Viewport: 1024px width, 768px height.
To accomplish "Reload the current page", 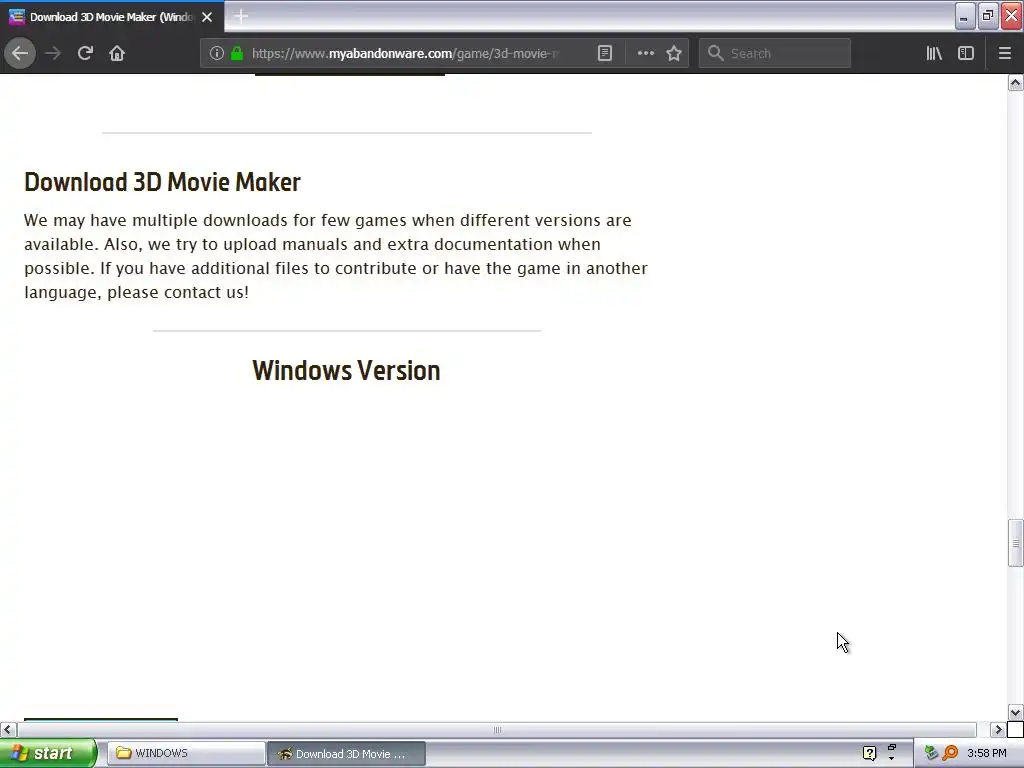I will click(x=85, y=53).
